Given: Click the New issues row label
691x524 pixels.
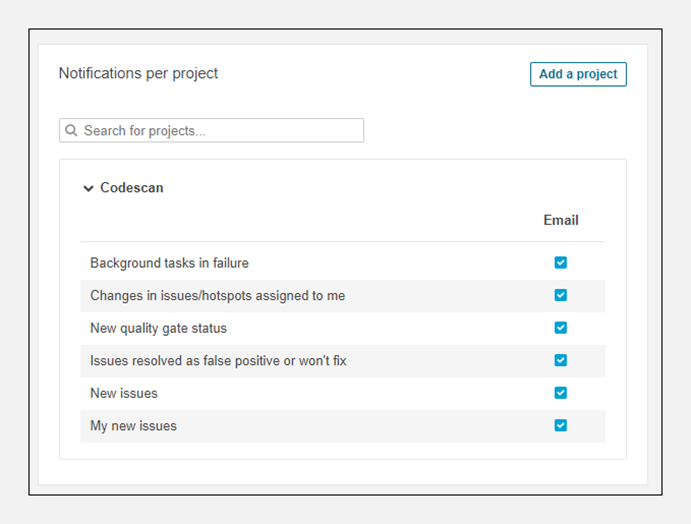Looking at the screenshot, I should (x=124, y=393).
